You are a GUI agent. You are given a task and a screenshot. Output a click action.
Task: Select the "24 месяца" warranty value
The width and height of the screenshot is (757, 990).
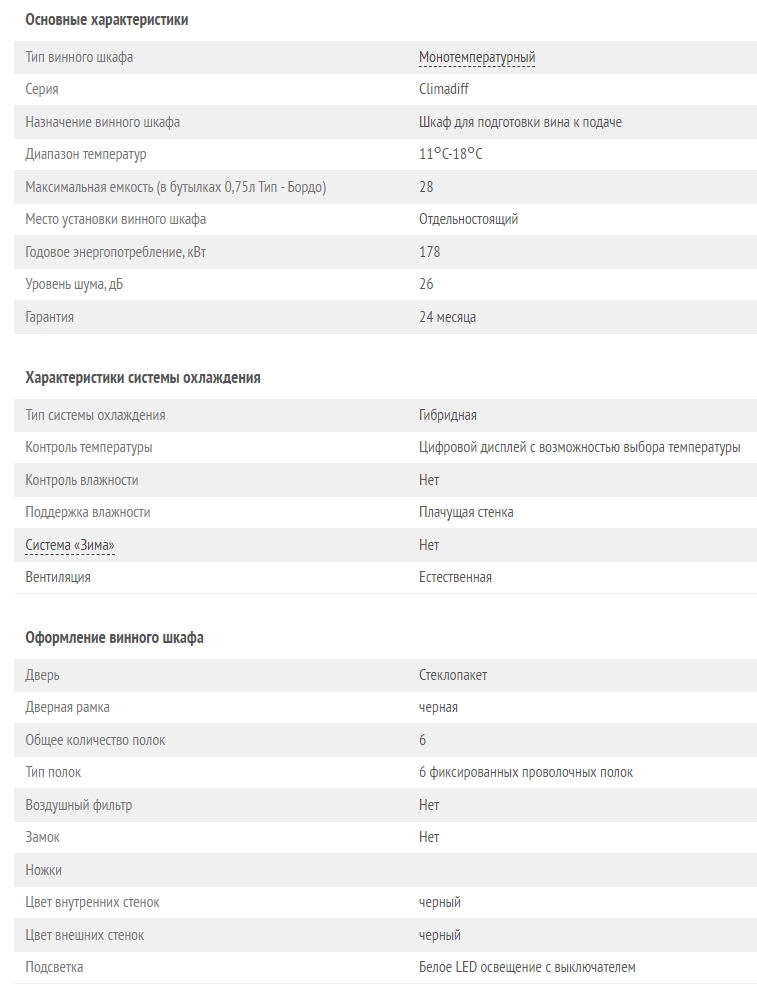pyautogui.click(x=447, y=317)
